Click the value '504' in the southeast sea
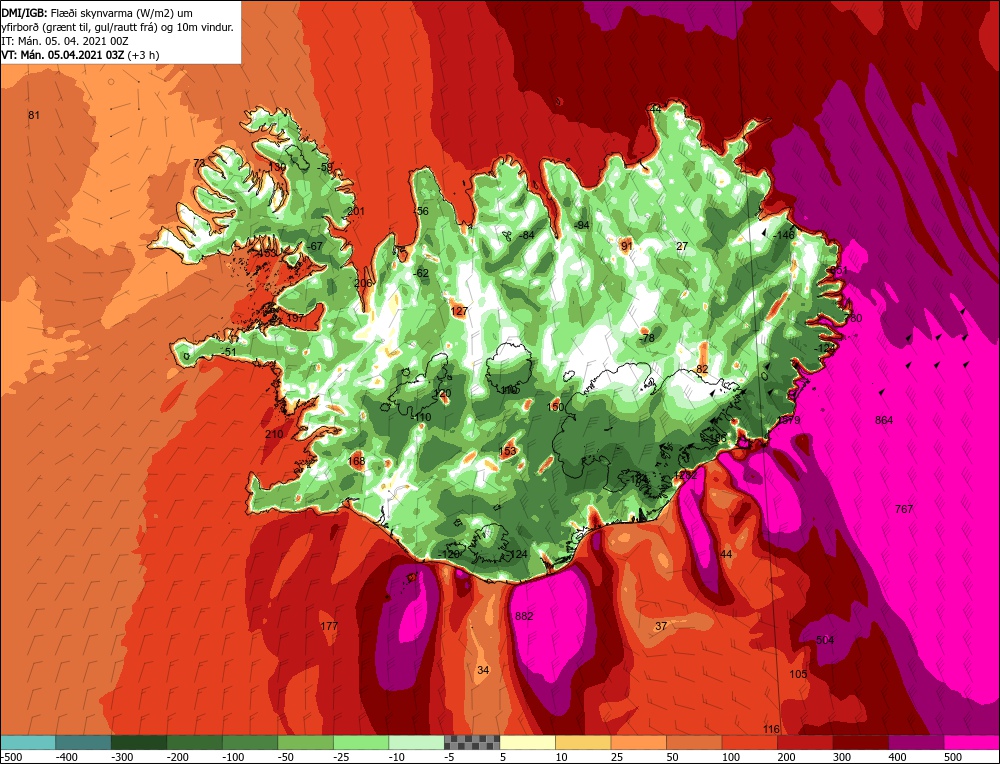Screen dimensions: 1000x764 825,640
